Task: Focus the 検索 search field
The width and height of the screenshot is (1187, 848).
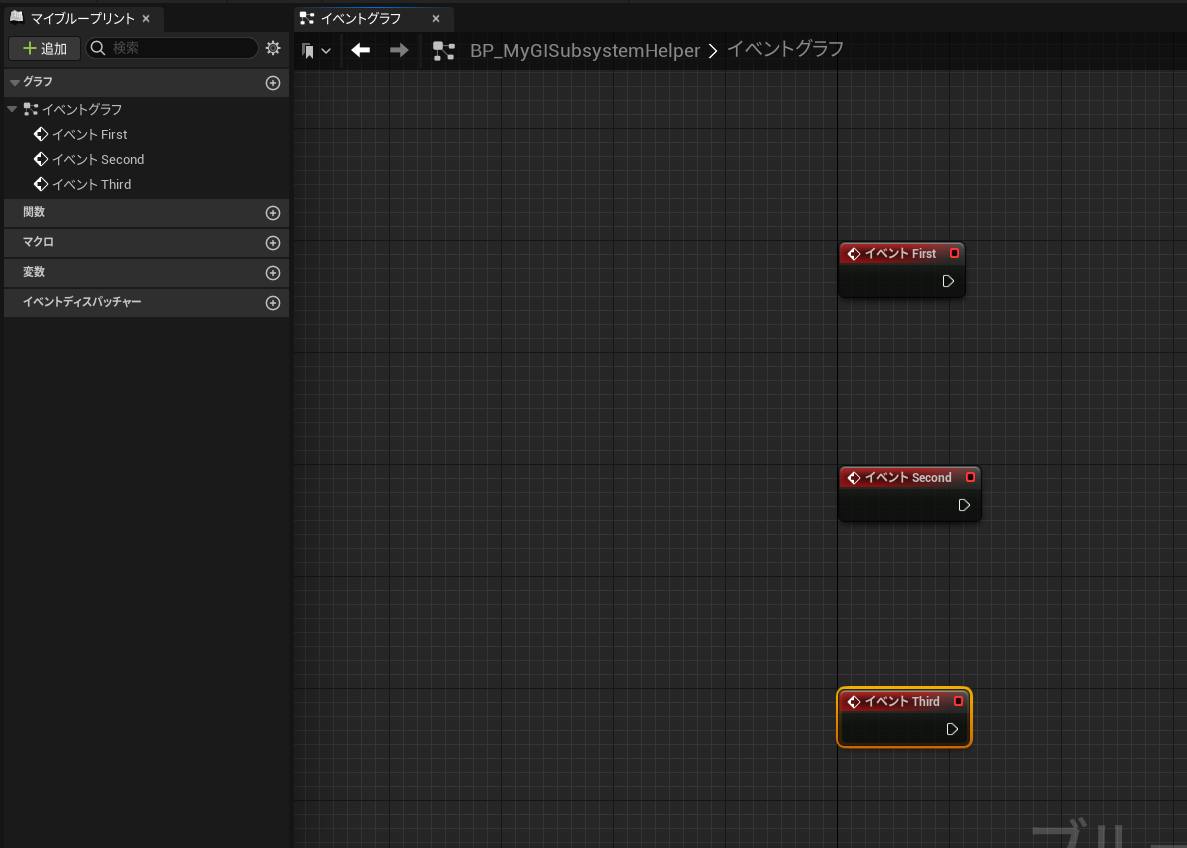Action: tap(172, 48)
